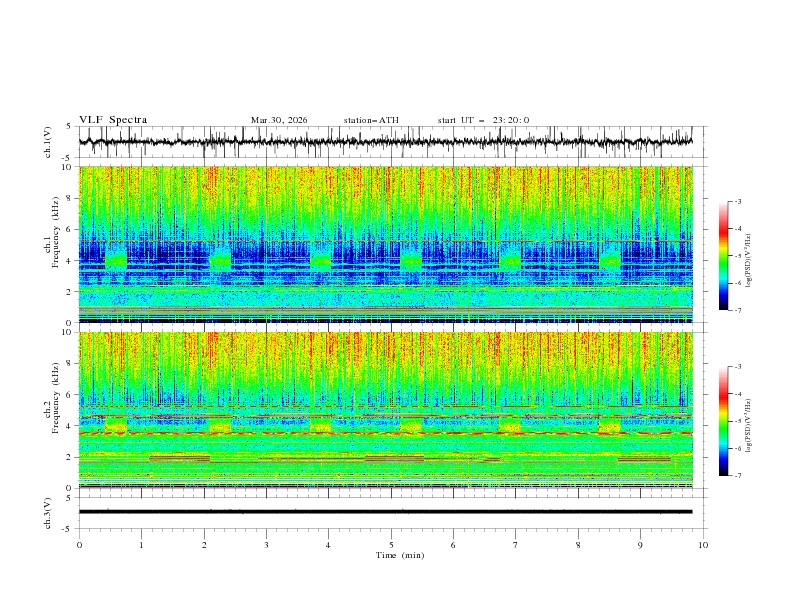Click "8" tick label on Time axis
The image size is (792, 612).
[578, 545]
